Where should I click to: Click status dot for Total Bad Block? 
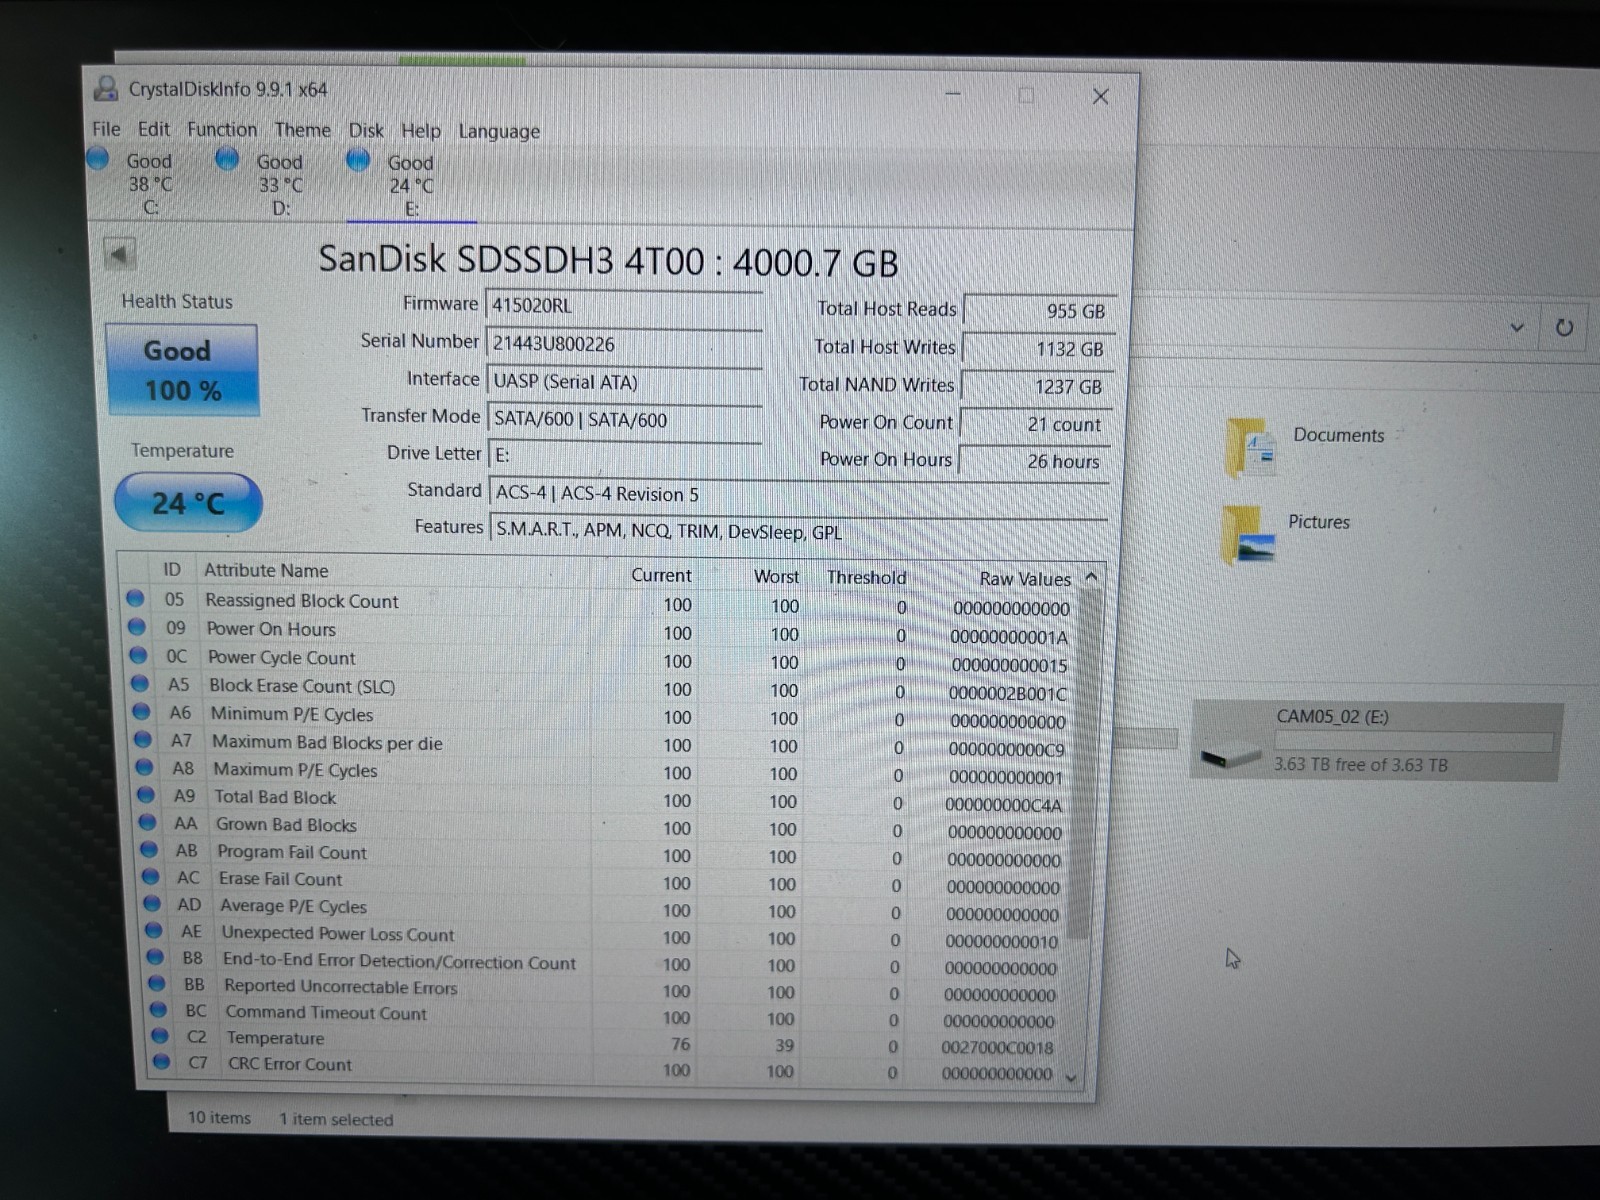146,794
